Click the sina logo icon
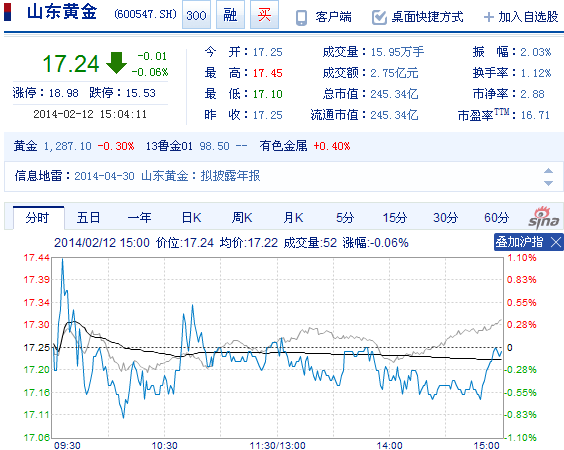 coord(543,218)
